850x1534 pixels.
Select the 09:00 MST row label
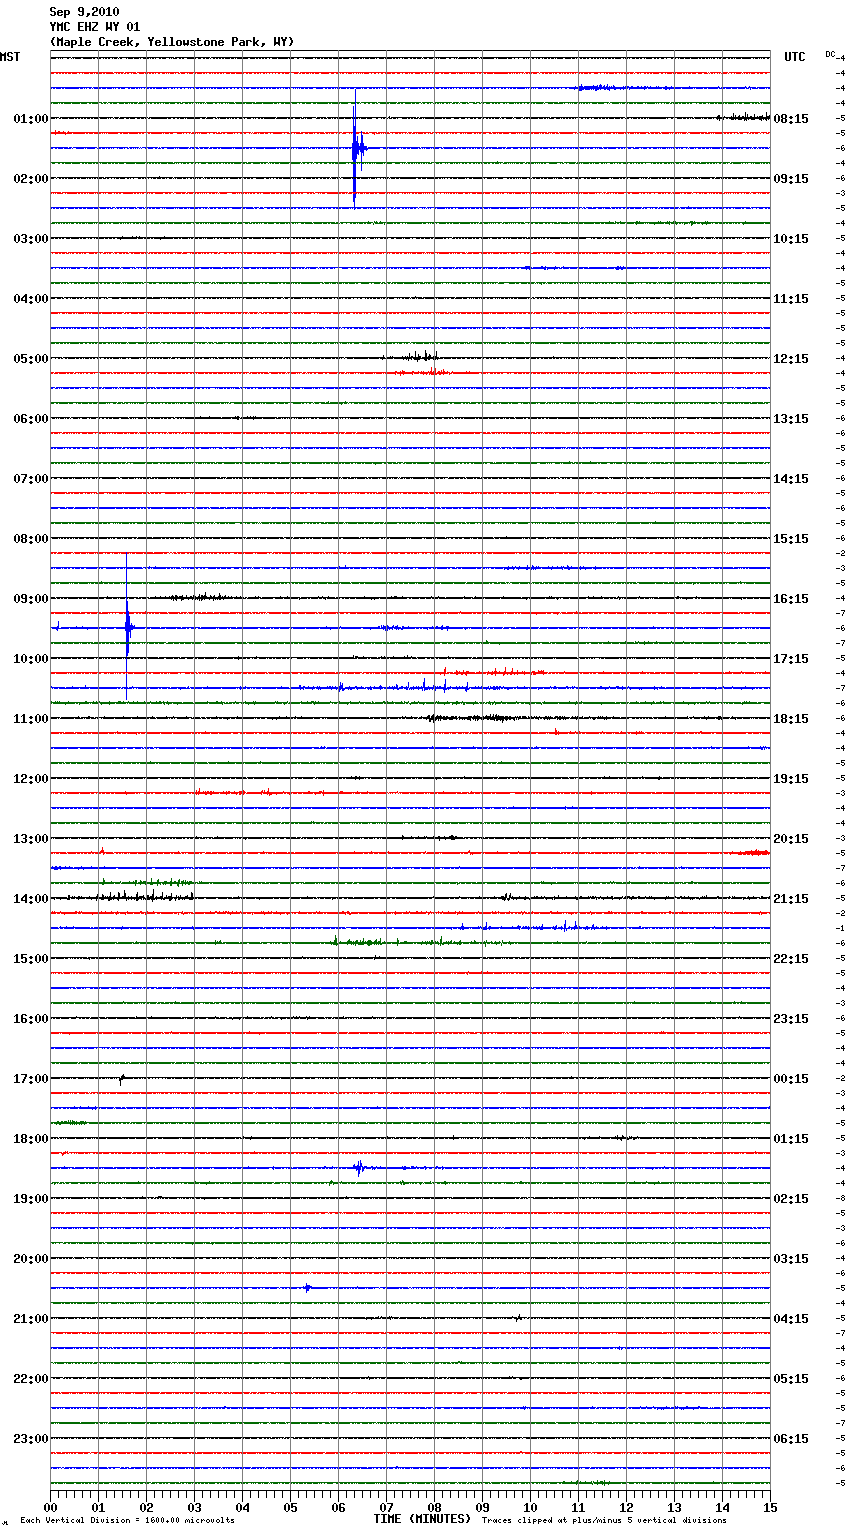[30, 599]
